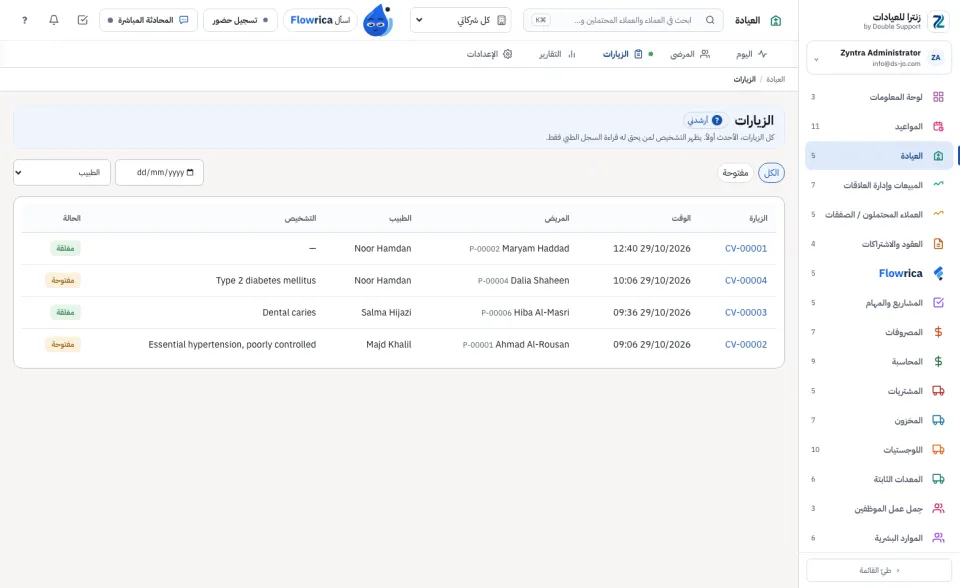Image resolution: width=960 pixels, height=588 pixels.
Task: Click the dashboard grid icon in sidebar
Action: (938, 97)
